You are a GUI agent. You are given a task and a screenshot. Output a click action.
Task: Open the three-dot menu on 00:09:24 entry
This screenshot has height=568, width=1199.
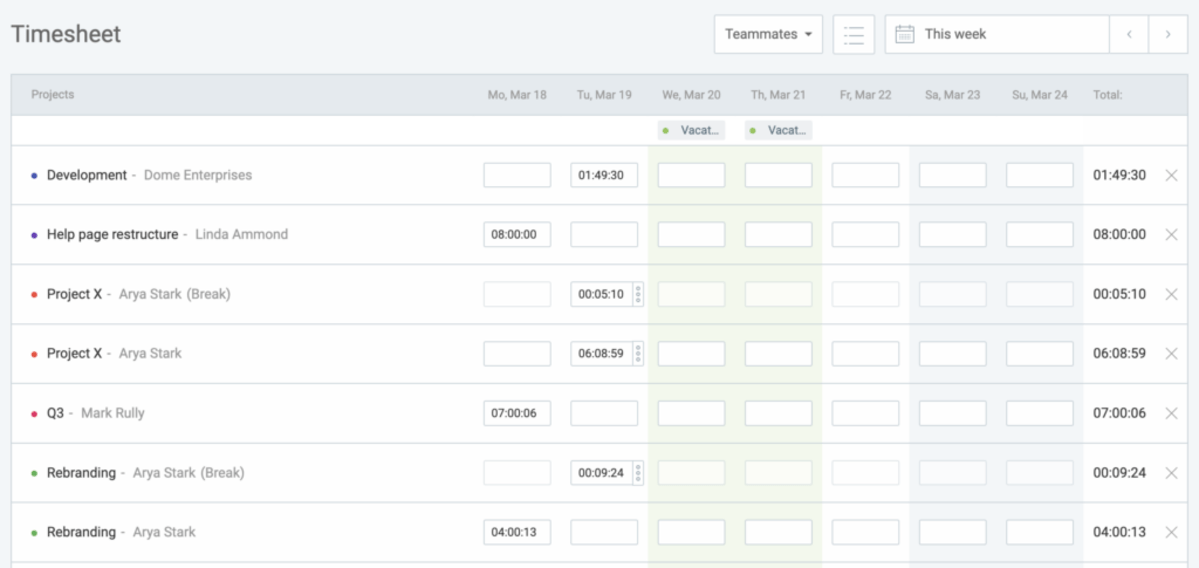638,472
